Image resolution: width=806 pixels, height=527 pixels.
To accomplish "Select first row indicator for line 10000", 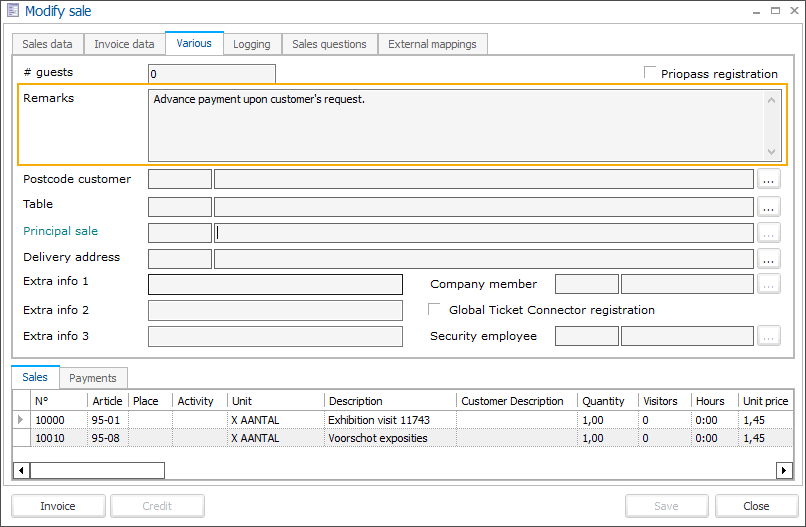I will pos(21,420).
